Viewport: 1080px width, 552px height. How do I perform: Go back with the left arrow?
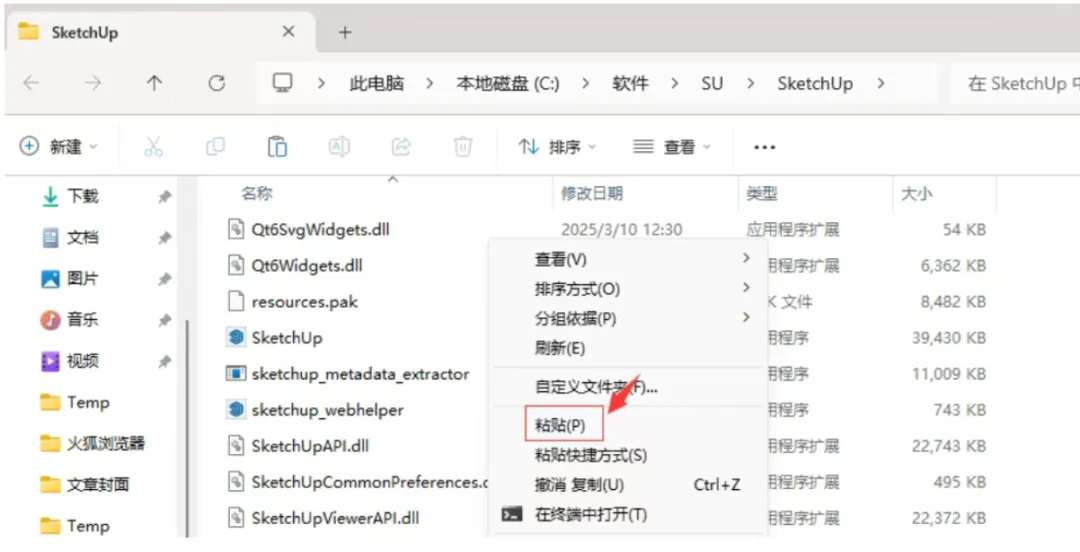[x=31, y=83]
